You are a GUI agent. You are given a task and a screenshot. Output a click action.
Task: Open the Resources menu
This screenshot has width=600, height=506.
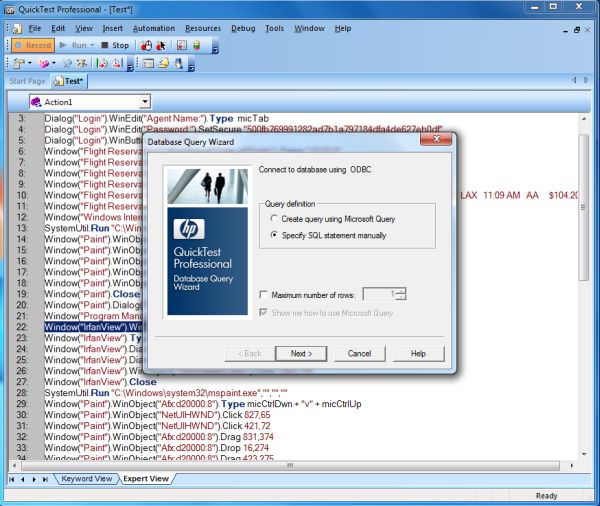click(x=203, y=29)
